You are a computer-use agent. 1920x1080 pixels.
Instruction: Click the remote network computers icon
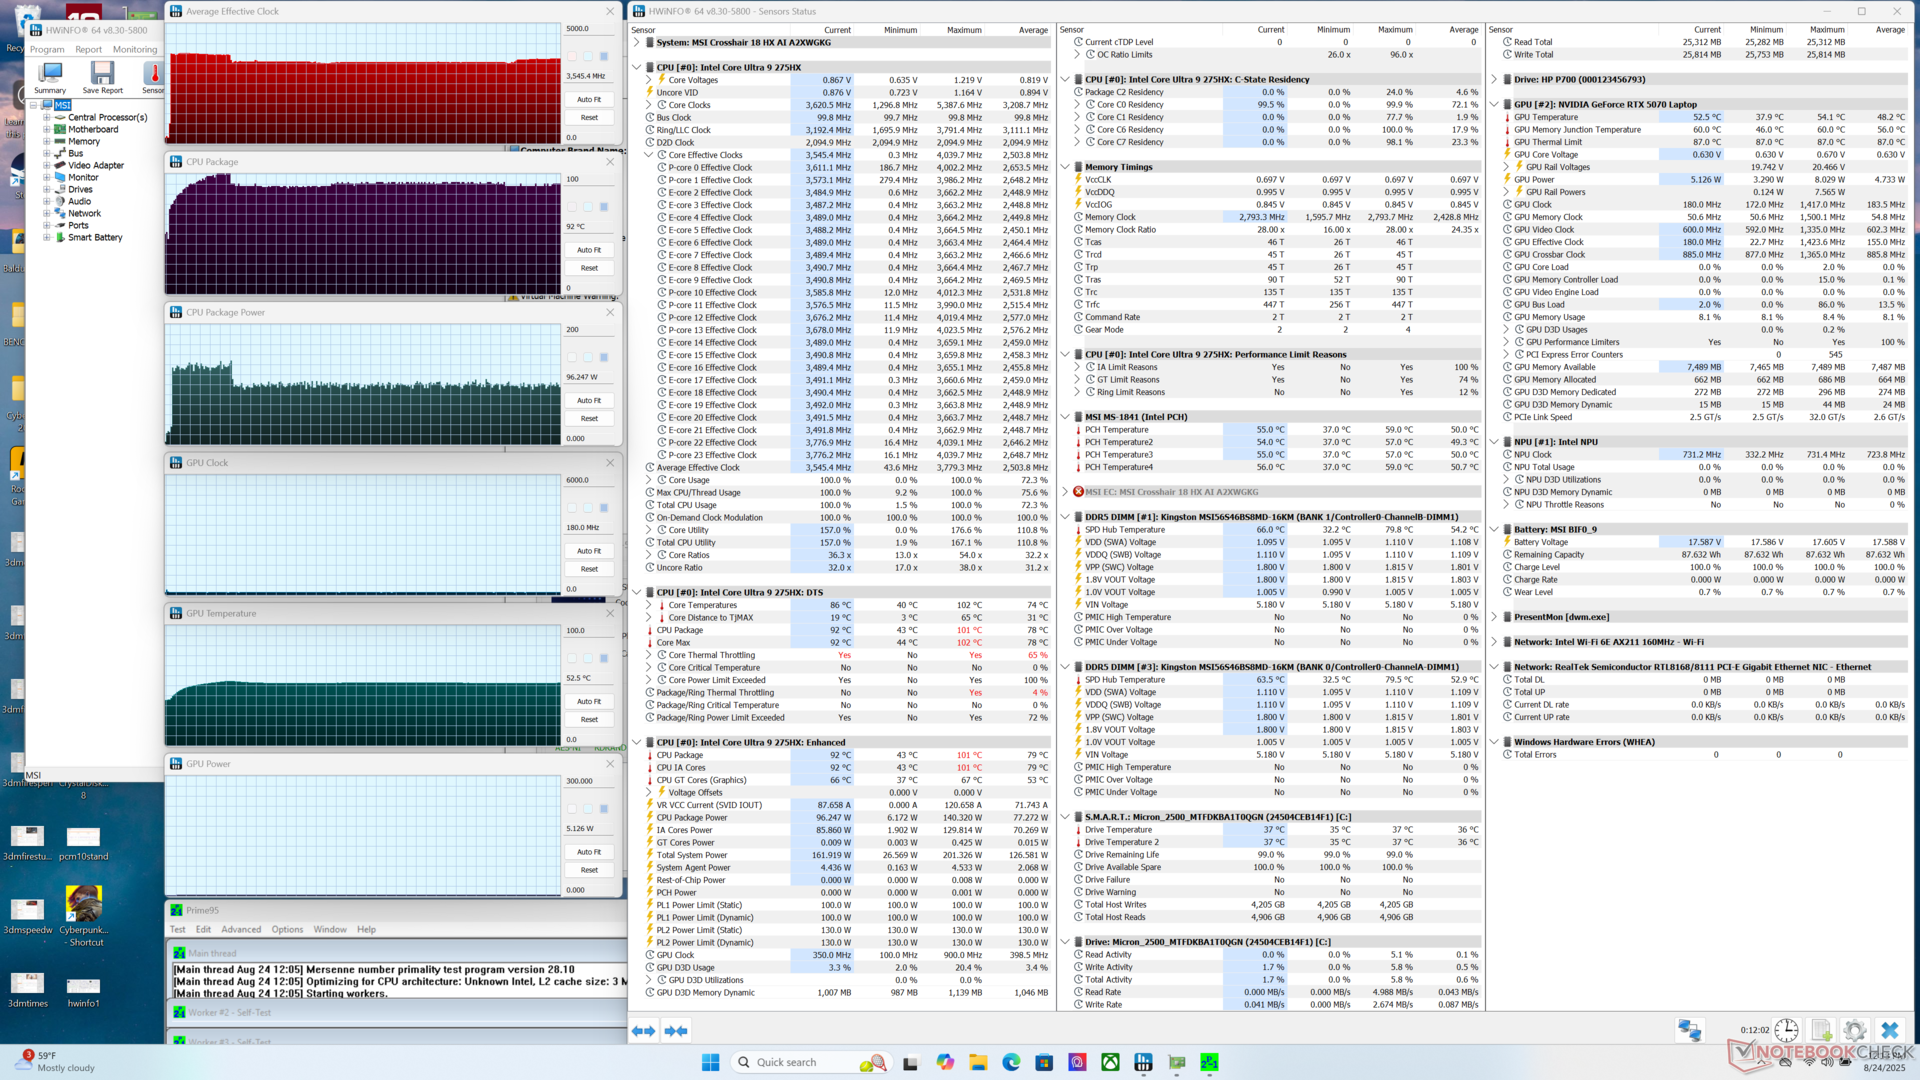[x=1690, y=1030]
